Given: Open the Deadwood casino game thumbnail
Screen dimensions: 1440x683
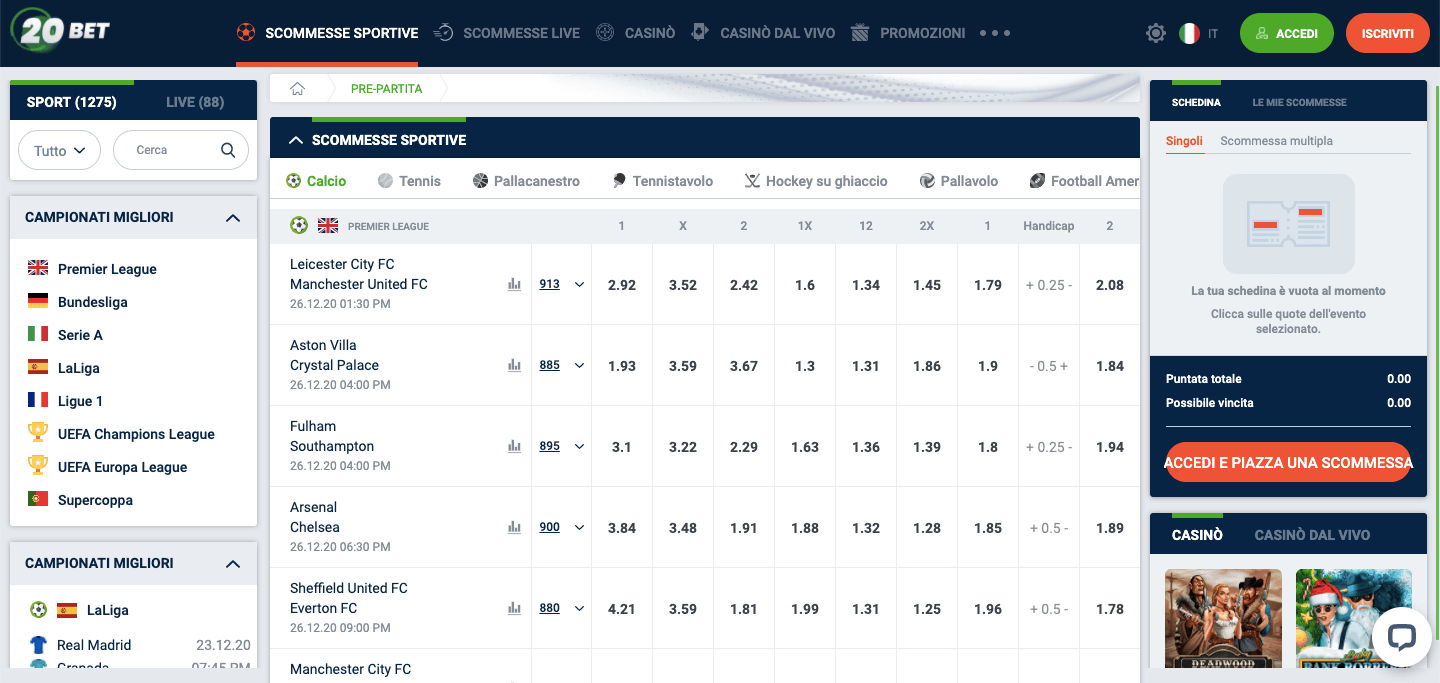Looking at the screenshot, I should click(1224, 619).
